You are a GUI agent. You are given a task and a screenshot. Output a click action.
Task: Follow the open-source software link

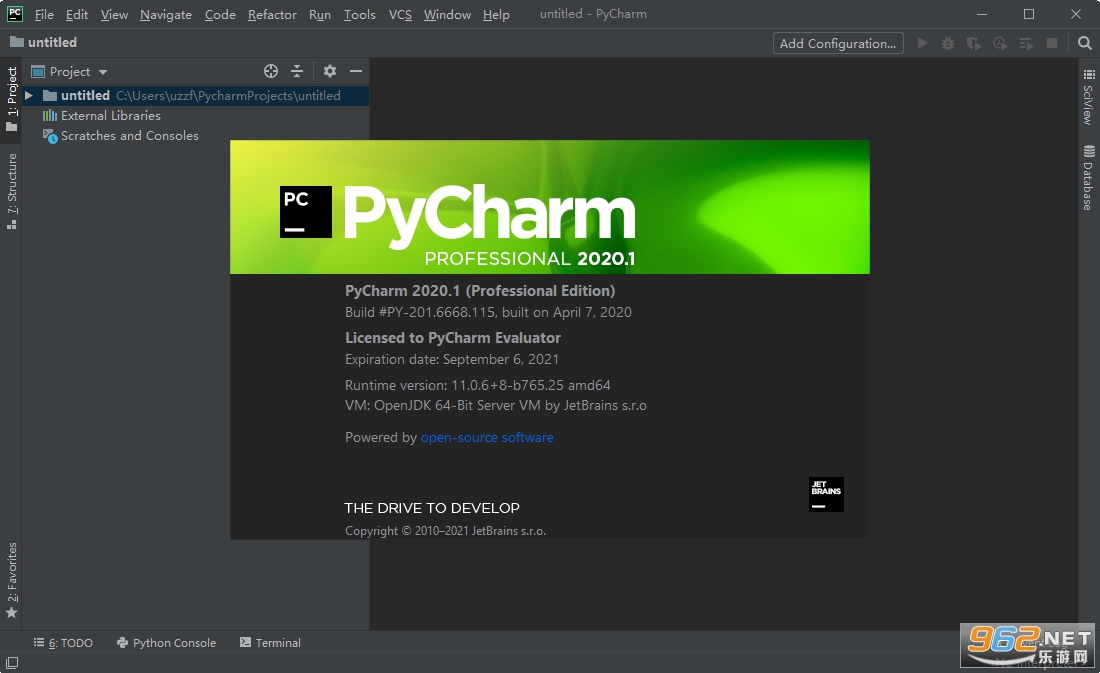(x=487, y=437)
